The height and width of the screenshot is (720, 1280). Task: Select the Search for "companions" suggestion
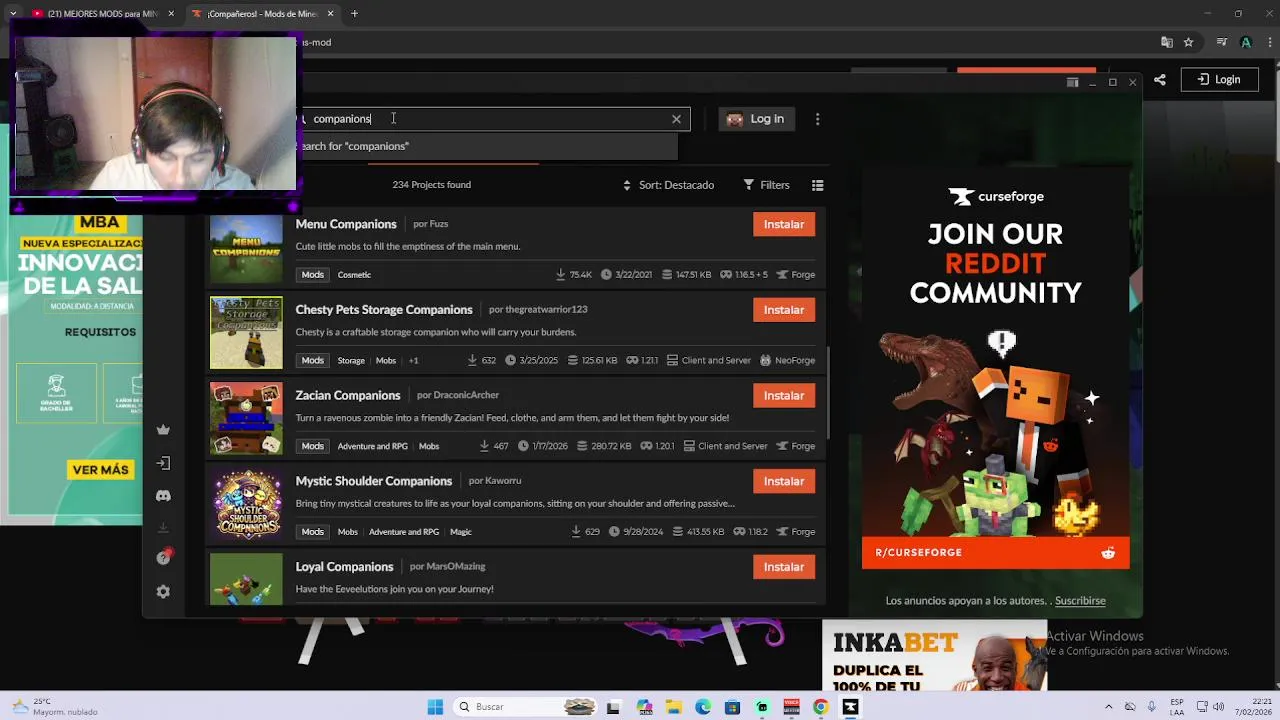[x=489, y=146]
